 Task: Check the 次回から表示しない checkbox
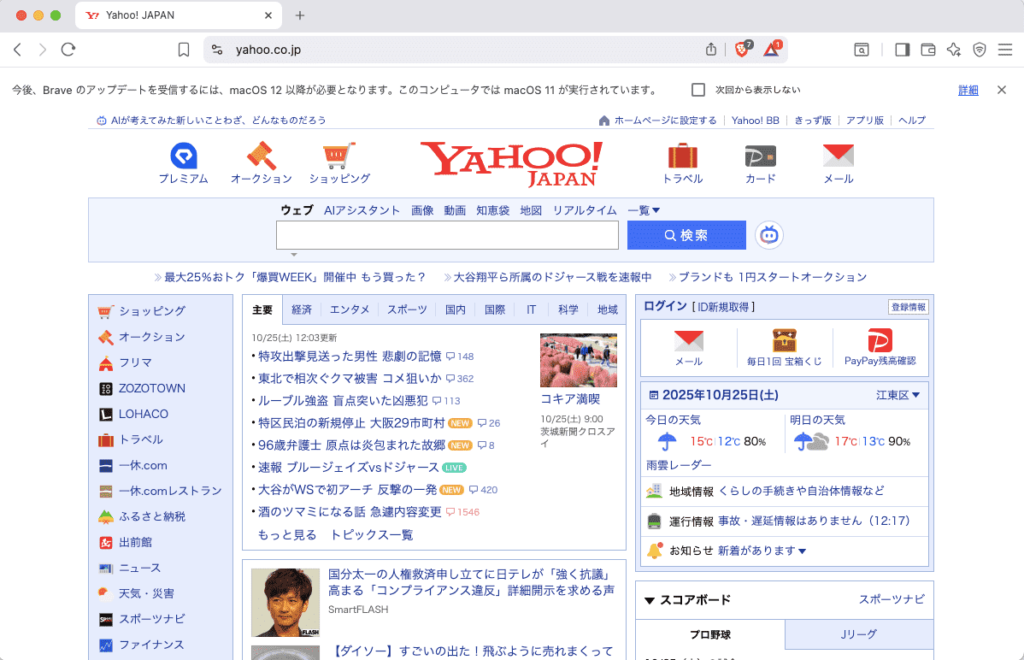(x=698, y=90)
